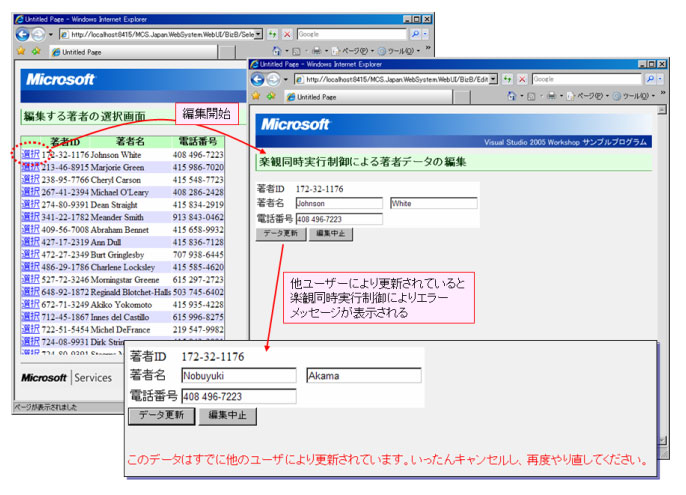Click データ更新 button in the enlarged callout
Image resolution: width=686 pixels, height=495 pixels.
coord(161,415)
